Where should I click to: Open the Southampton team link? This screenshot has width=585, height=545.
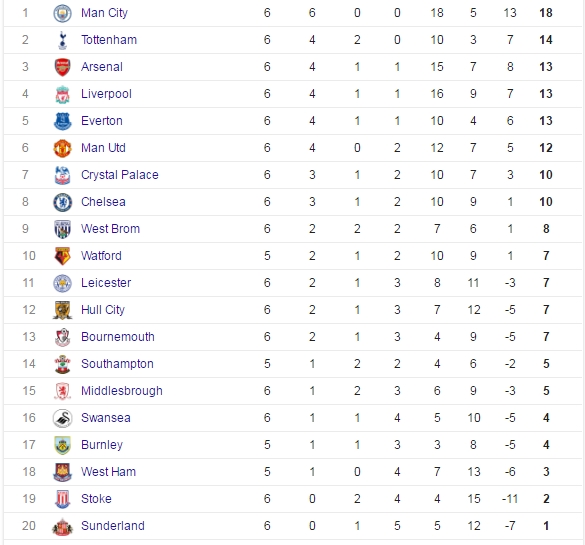tap(118, 364)
